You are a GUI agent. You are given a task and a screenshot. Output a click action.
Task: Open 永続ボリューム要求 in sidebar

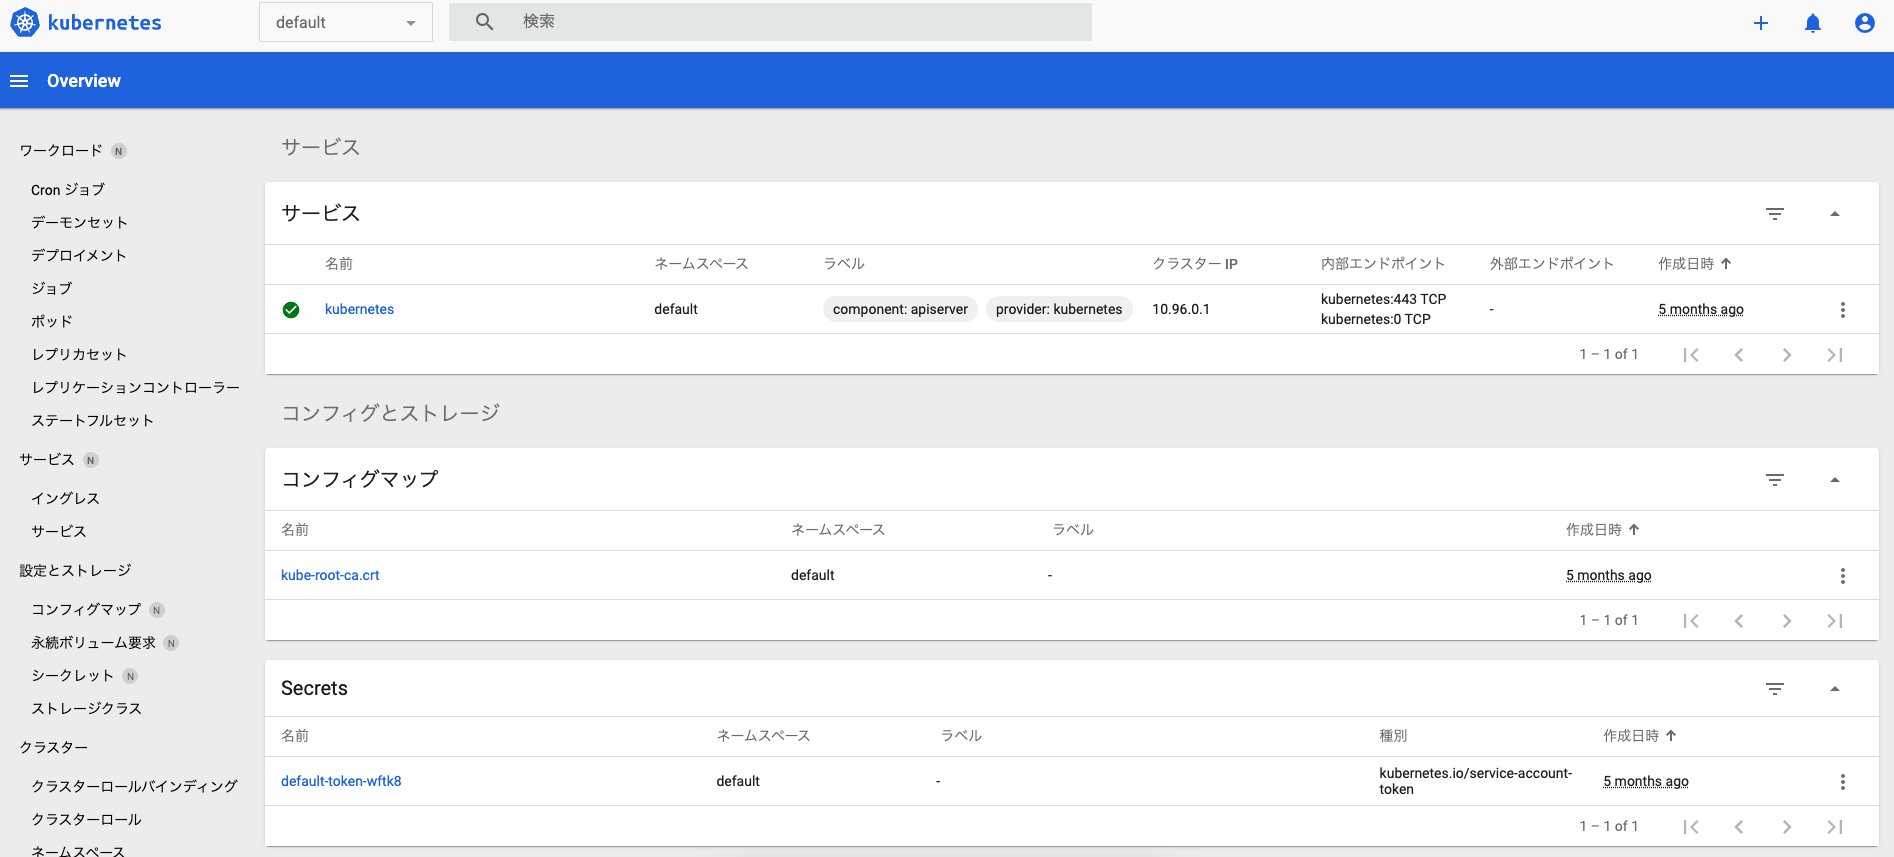[x=93, y=643]
